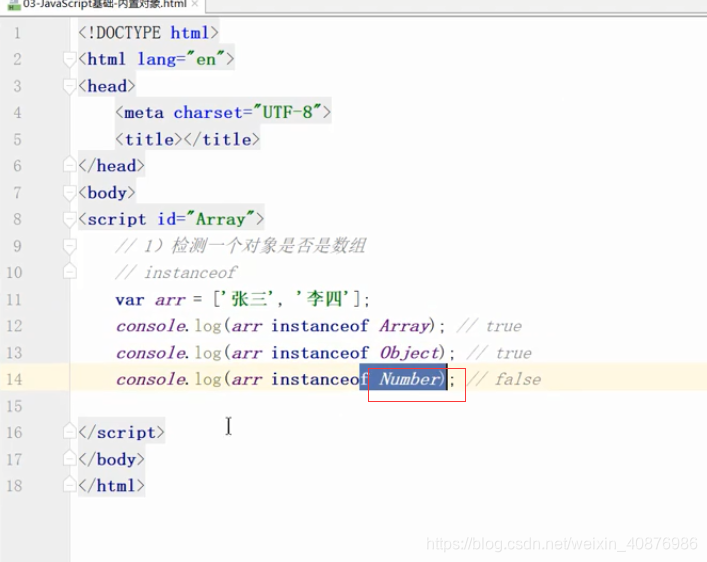Screen dimensions: 707x562
Task: Click line number 15 in the gutter
Action: tap(14, 406)
